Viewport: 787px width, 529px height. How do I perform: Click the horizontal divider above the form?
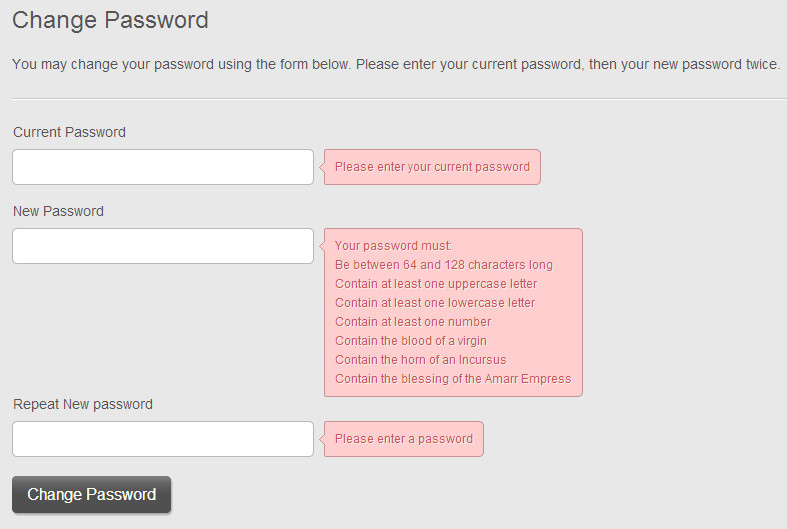click(399, 99)
